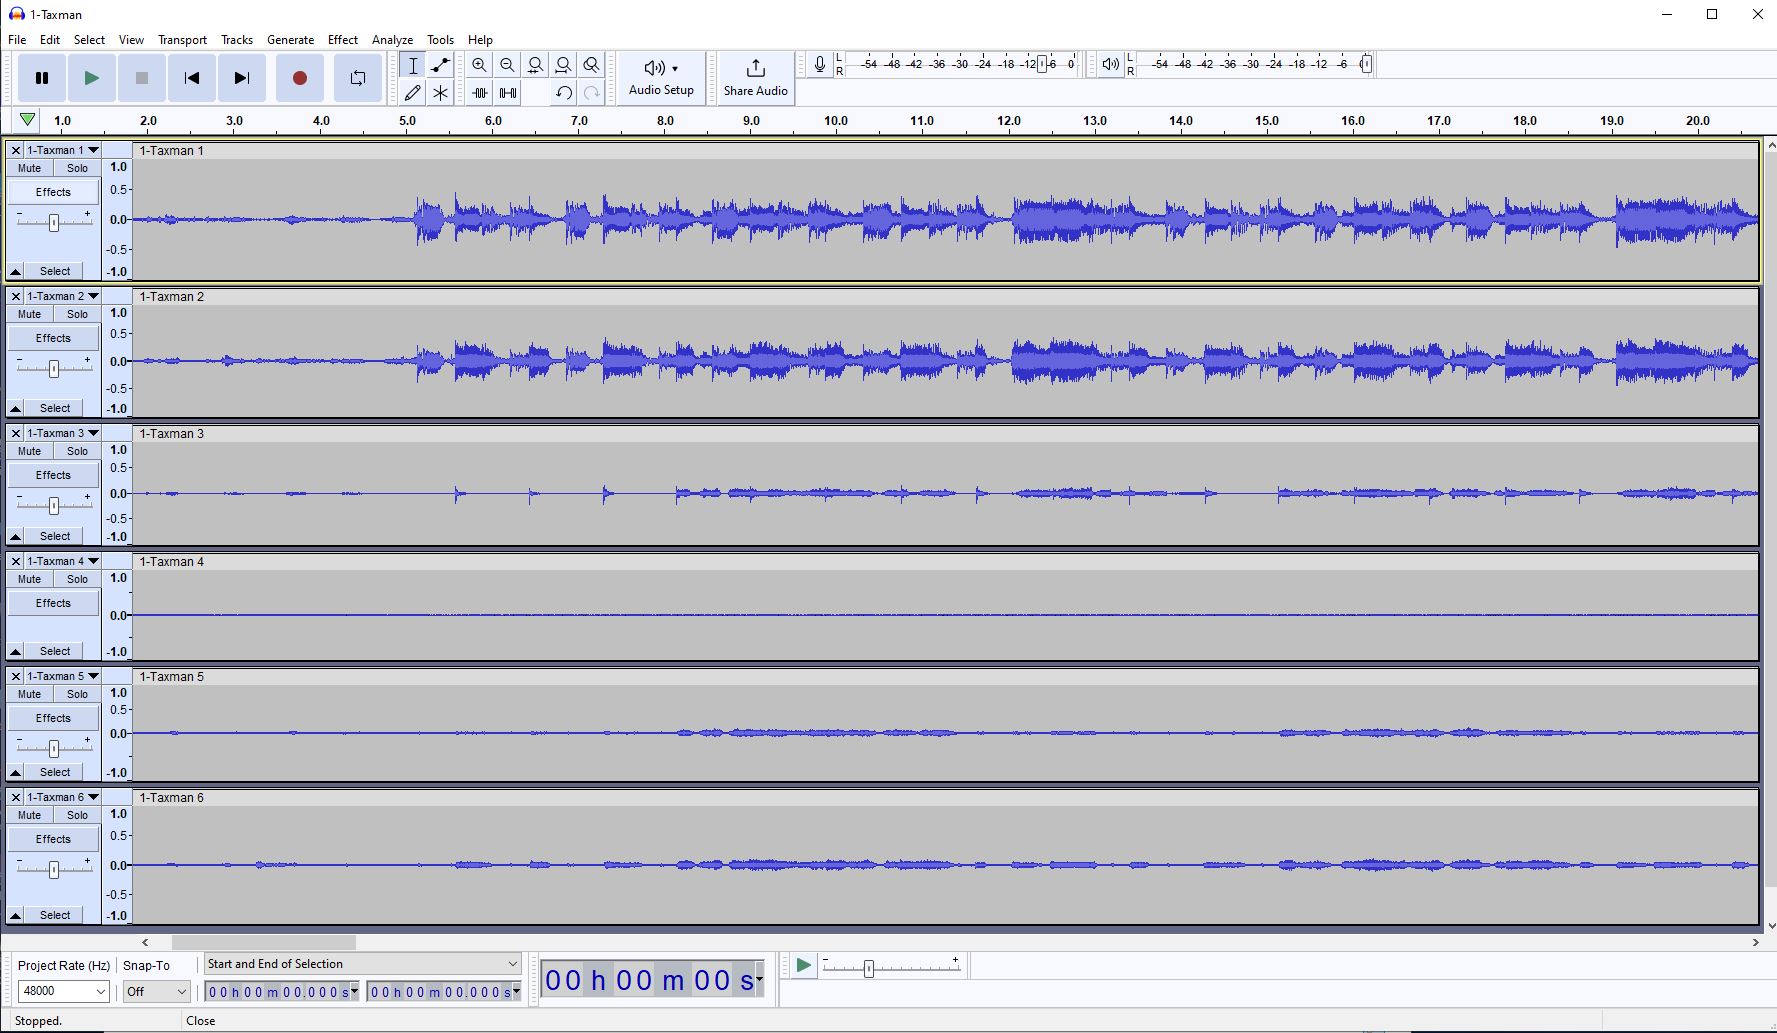The height and width of the screenshot is (1033, 1777).
Task: Open Effects for track 1-Taxman 3
Action: (53, 475)
